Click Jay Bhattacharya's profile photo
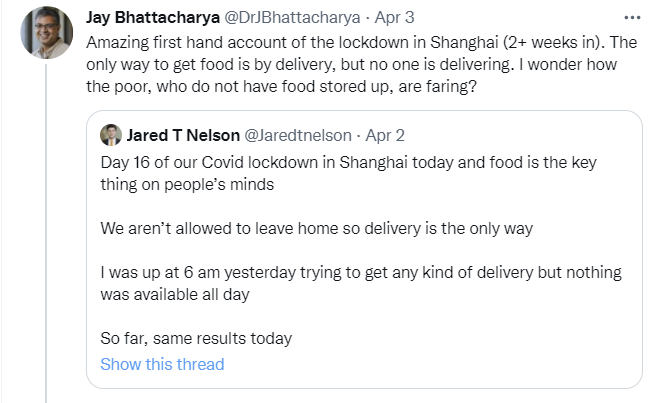Image resolution: width=658 pixels, height=403 pixels. click(46, 32)
